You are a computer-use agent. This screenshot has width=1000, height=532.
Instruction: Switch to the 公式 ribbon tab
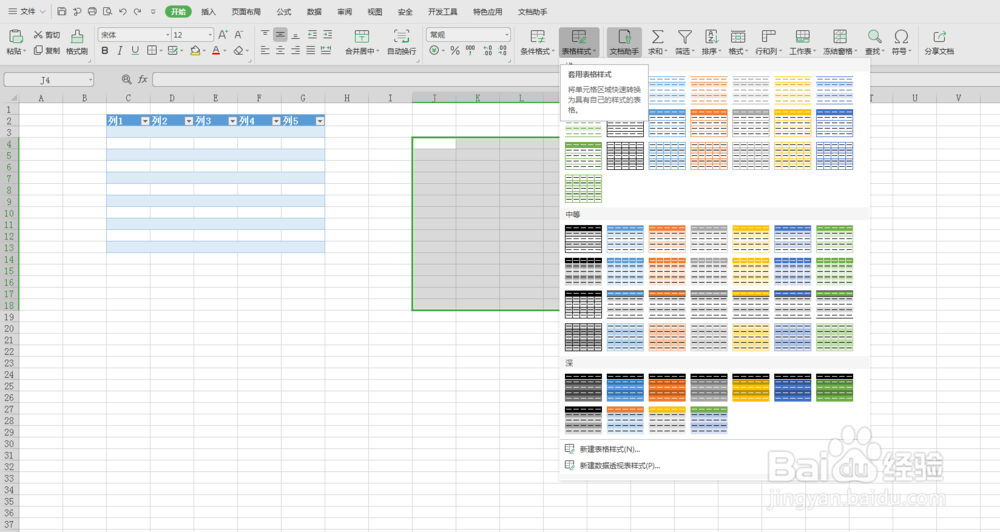click(284, 11)
